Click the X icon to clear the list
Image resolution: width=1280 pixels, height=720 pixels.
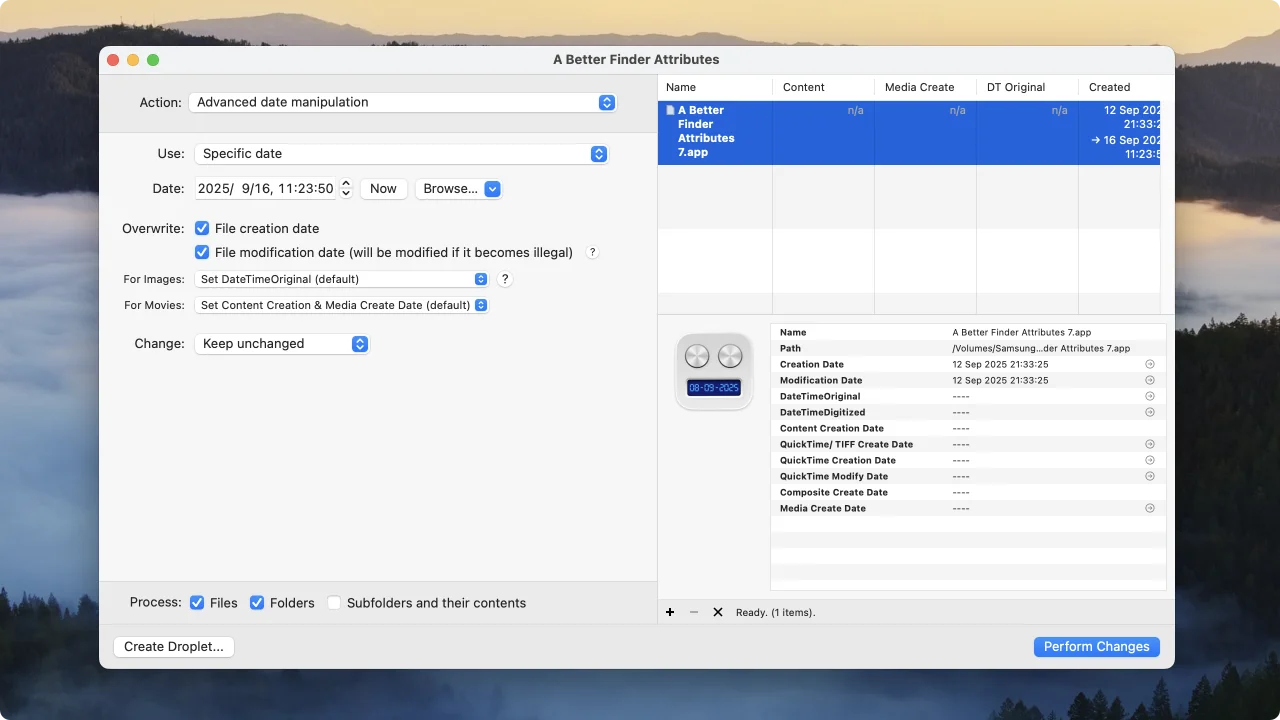pos(717,612)
